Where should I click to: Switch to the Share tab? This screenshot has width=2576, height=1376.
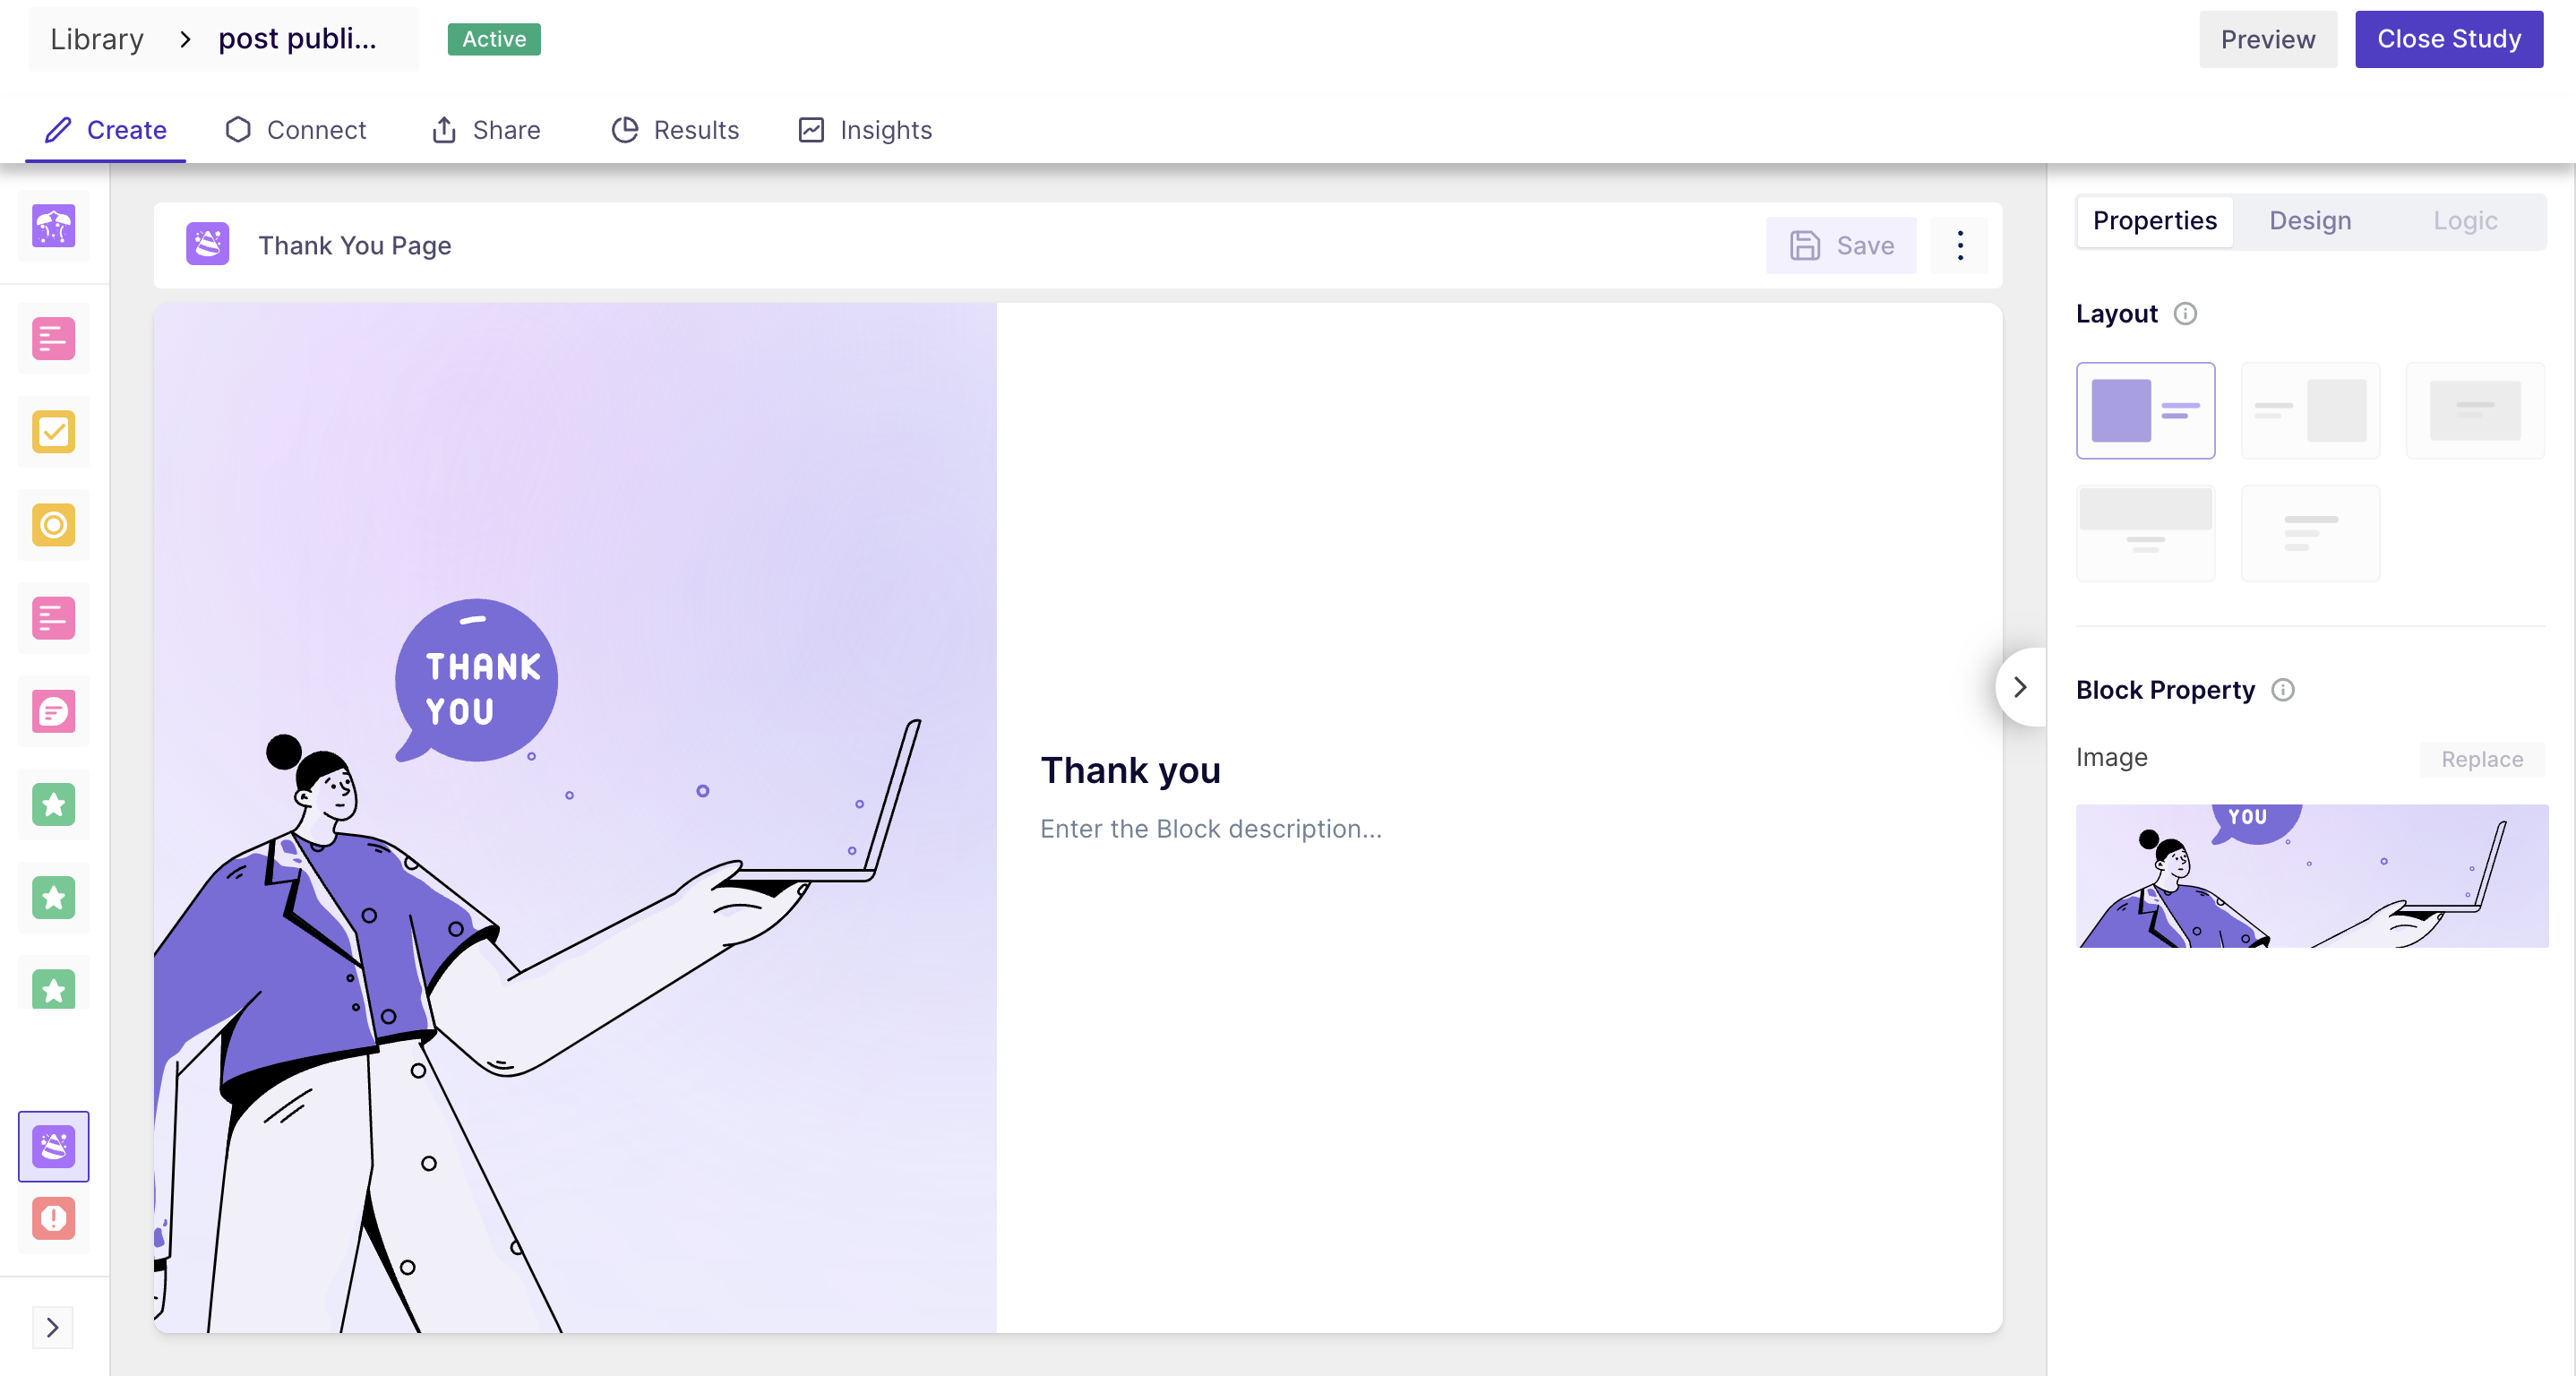click(486, 130)
